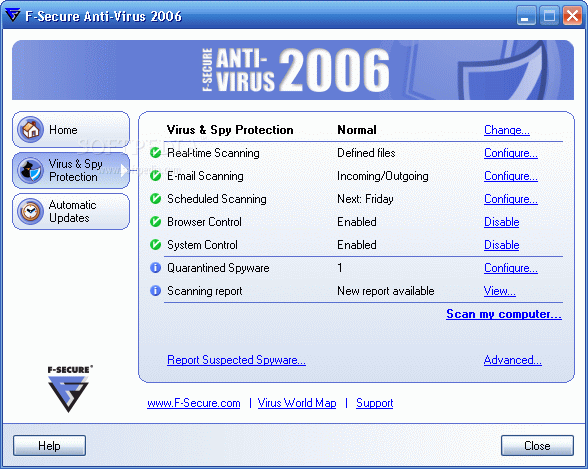
Task: Configure Scheduled Scanning
Action: click(x=511, y=199)
